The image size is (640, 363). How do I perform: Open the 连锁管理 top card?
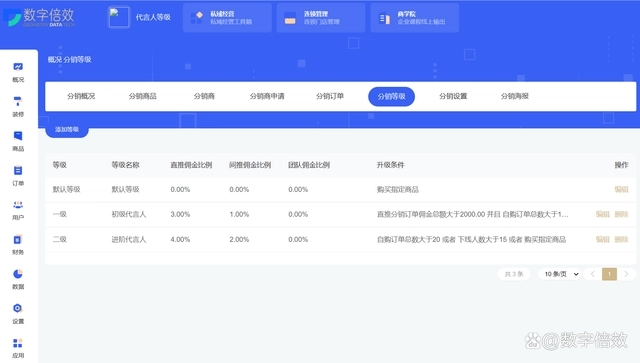321,18
